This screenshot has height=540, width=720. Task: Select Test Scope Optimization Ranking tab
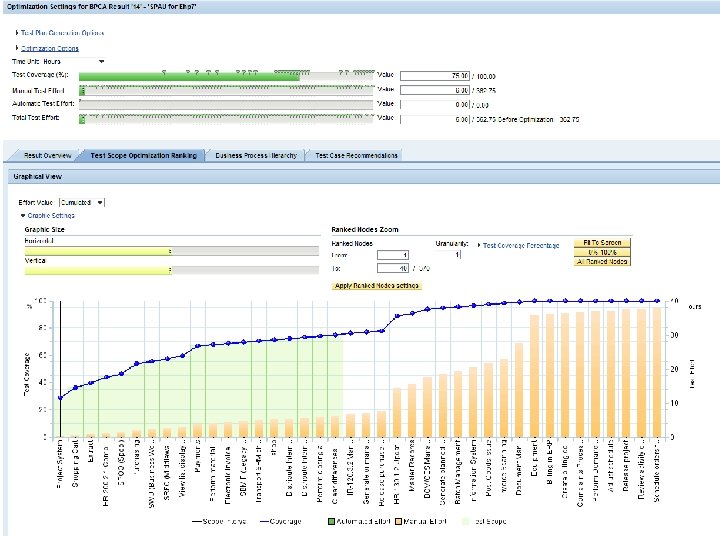click(x=143, y=156)
